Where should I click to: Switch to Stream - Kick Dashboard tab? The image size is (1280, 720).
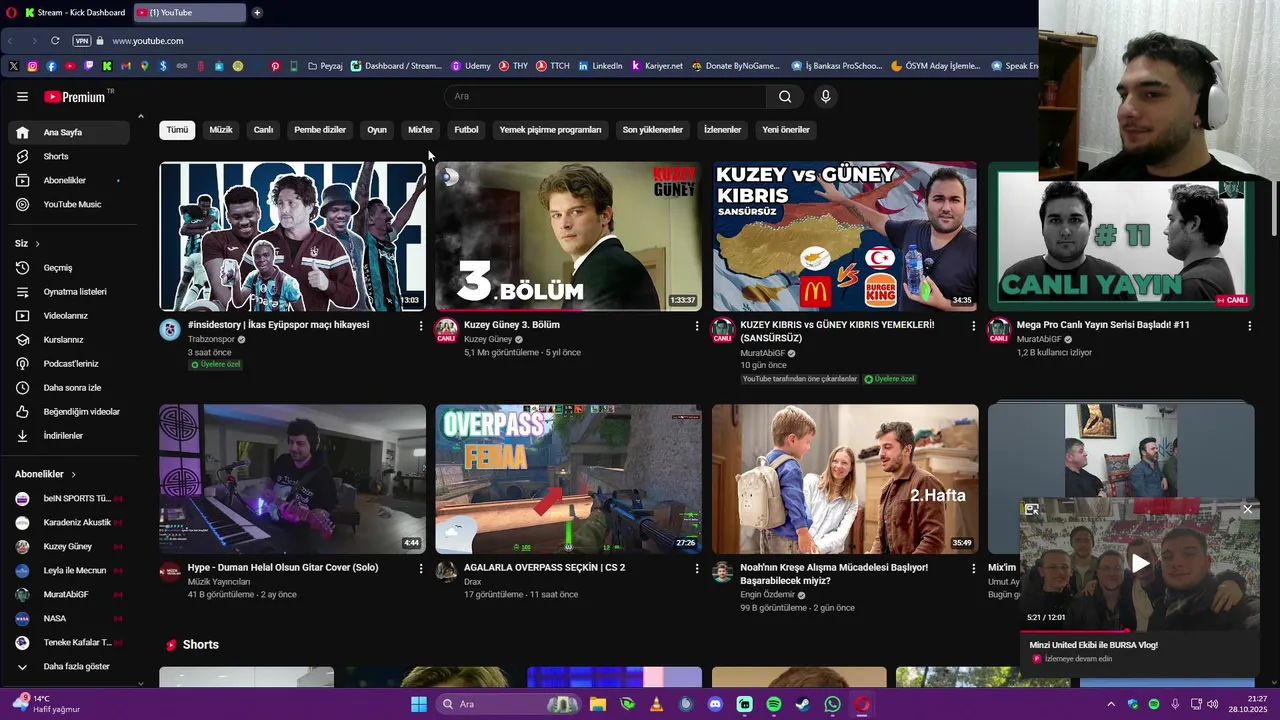pyautogui.click(x=74, y=12)
